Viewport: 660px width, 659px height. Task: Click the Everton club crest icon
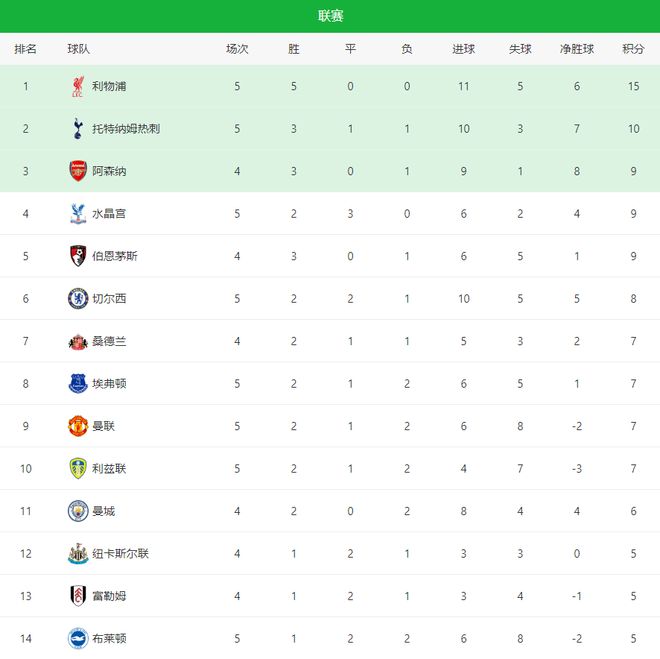click(x=78, y=384)
